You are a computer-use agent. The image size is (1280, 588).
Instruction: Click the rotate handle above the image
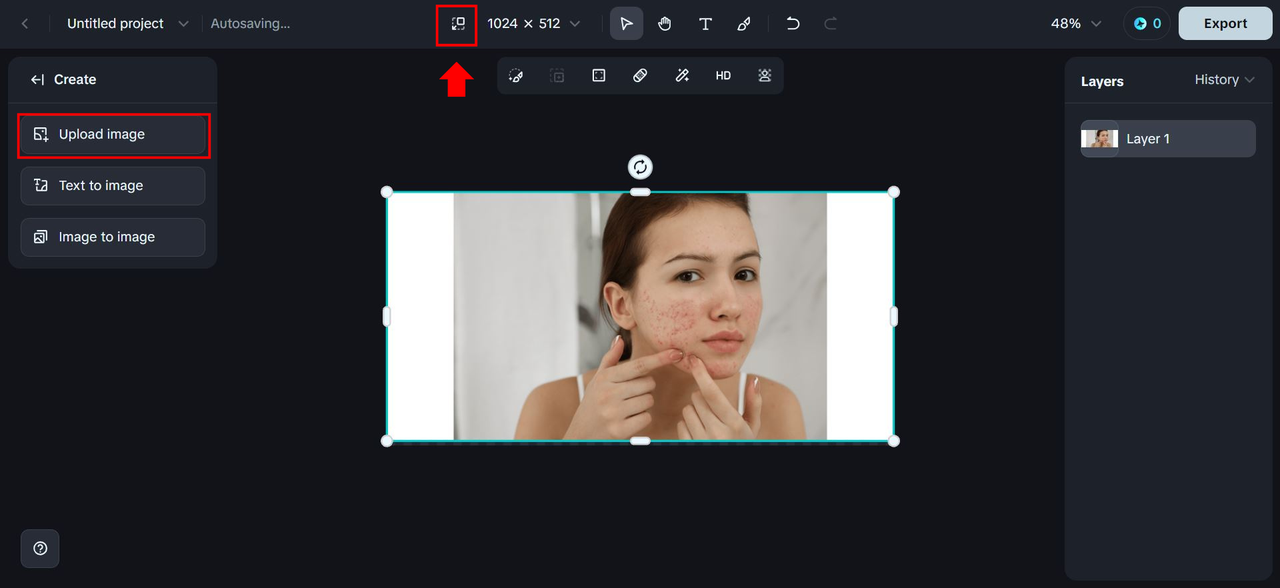[x=640, y=166]
